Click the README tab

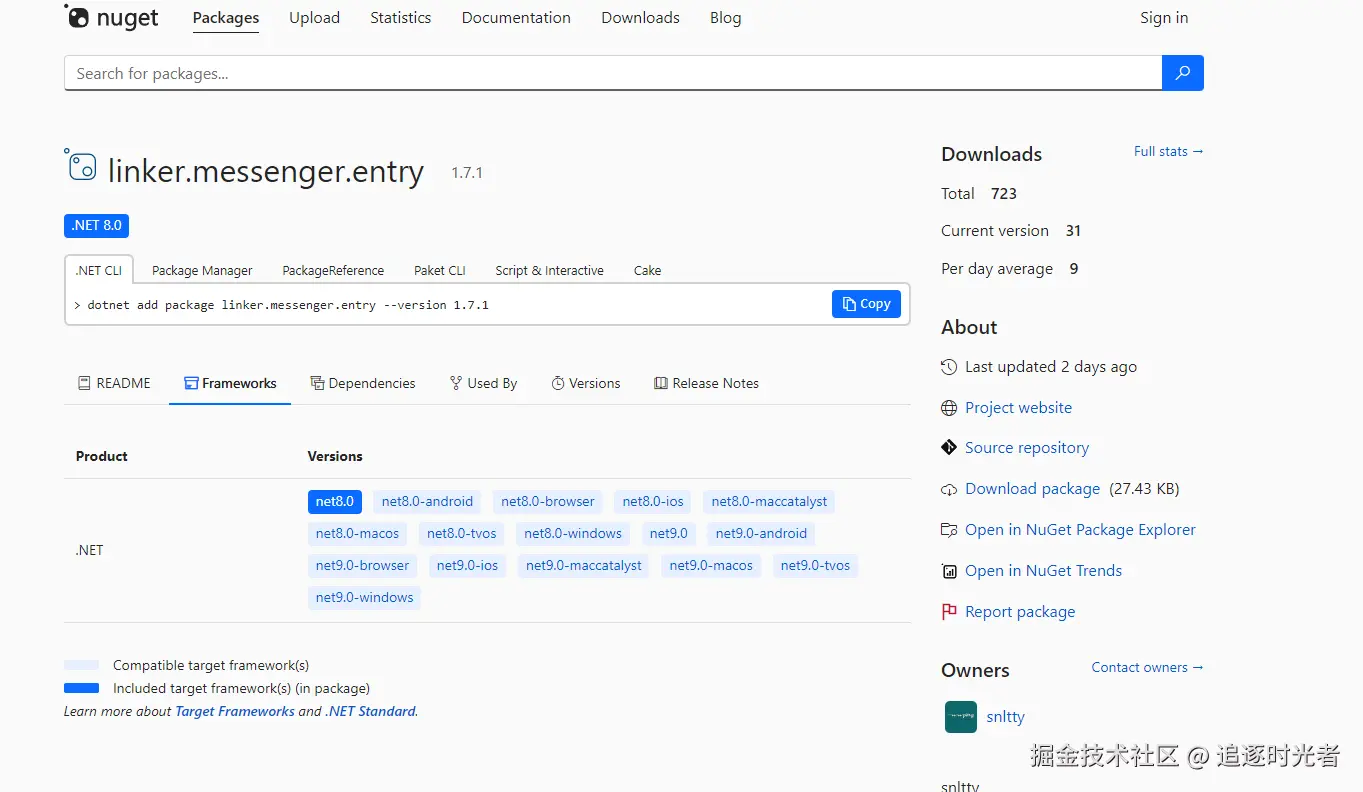pyautogui.click(x=114, y=383)
